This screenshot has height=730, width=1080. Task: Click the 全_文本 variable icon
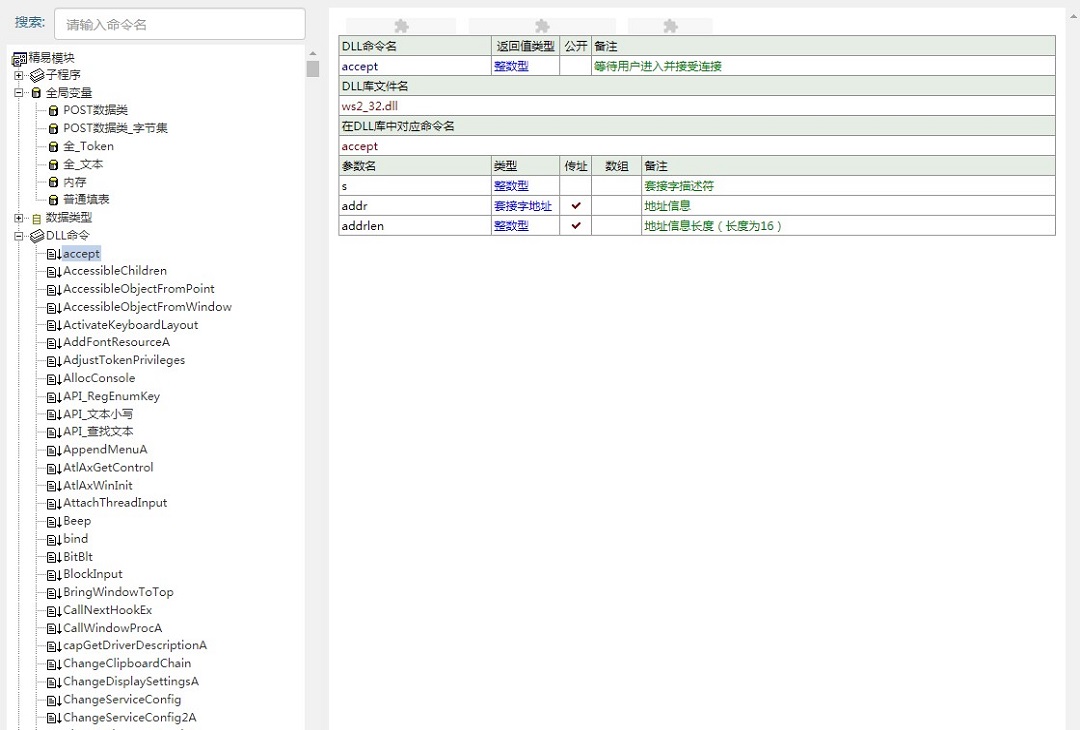pos(54,165)
